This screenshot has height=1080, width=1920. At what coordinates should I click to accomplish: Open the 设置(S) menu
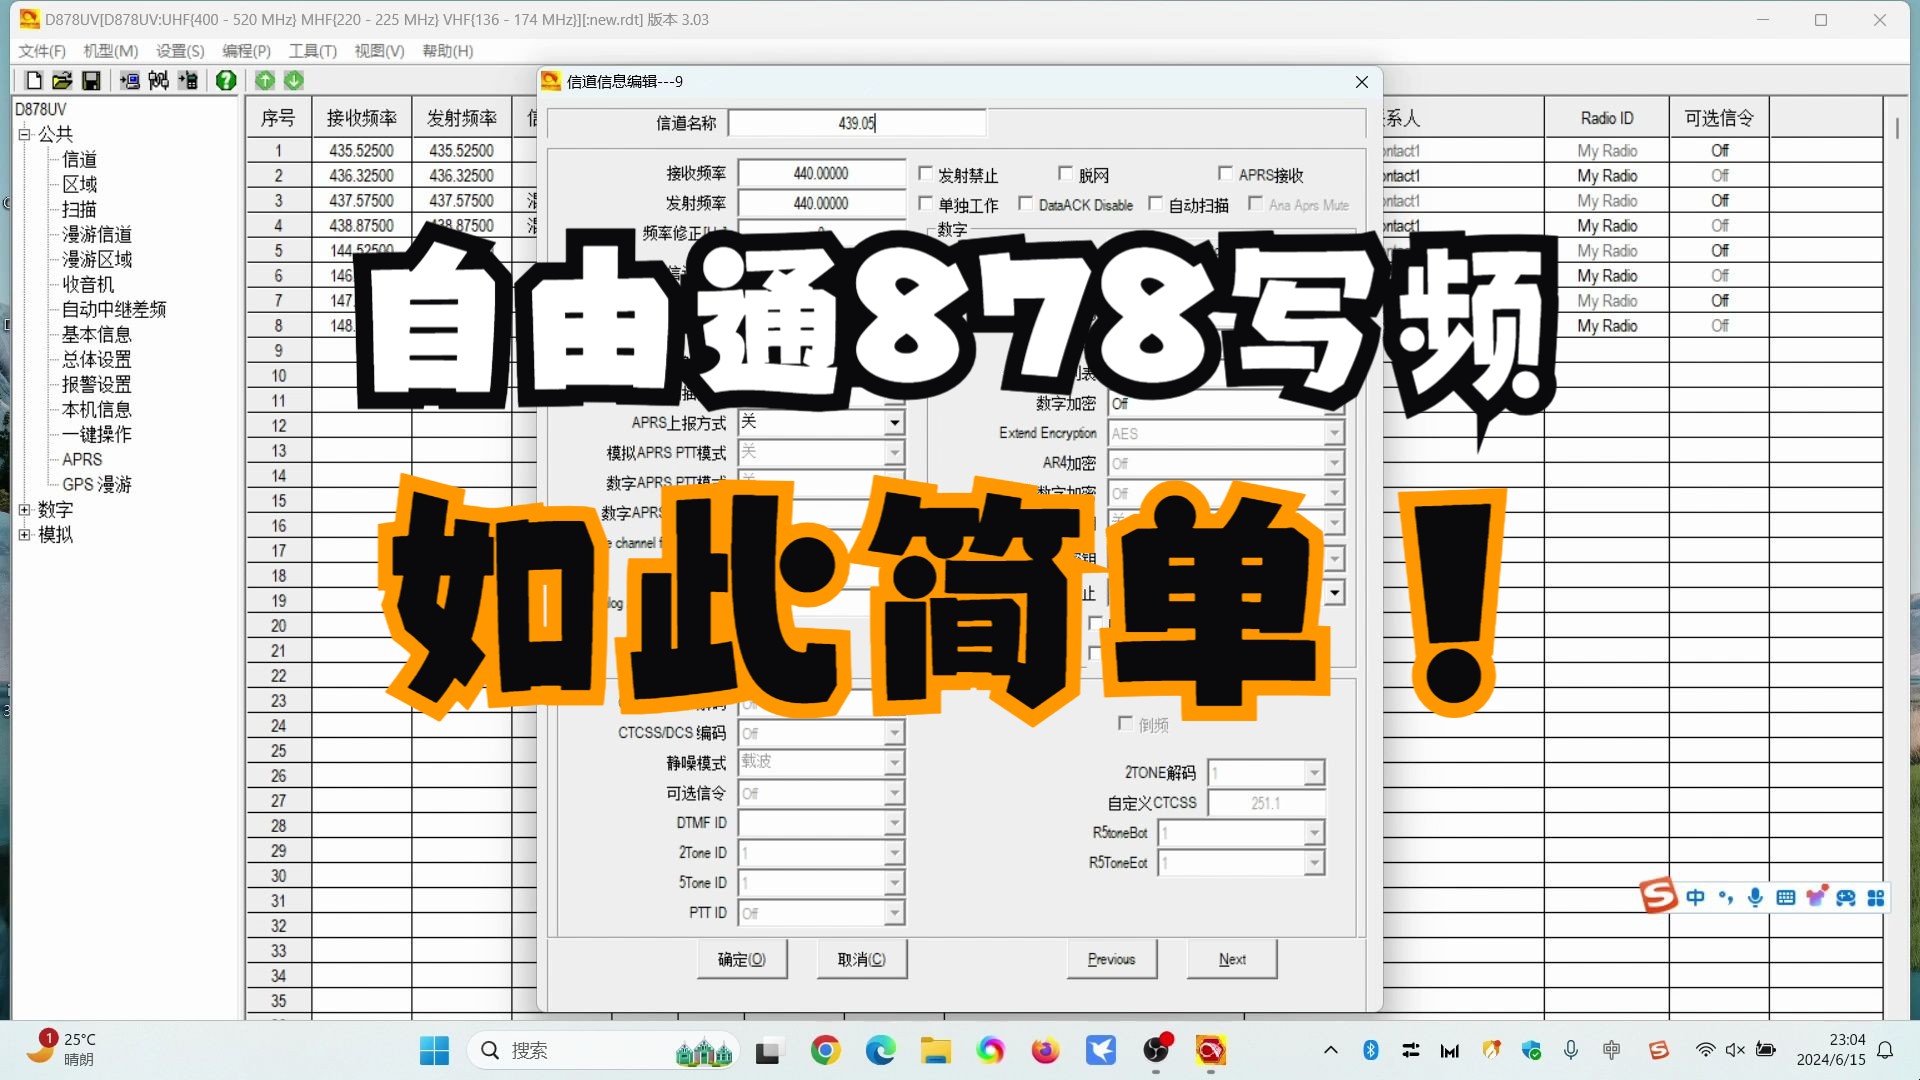[180, 51]
